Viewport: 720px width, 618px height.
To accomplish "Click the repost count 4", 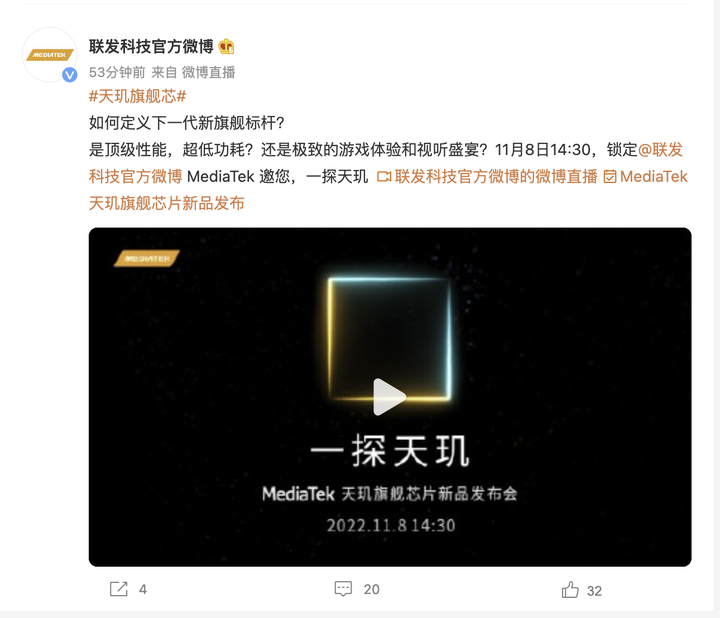I will 143,590.
